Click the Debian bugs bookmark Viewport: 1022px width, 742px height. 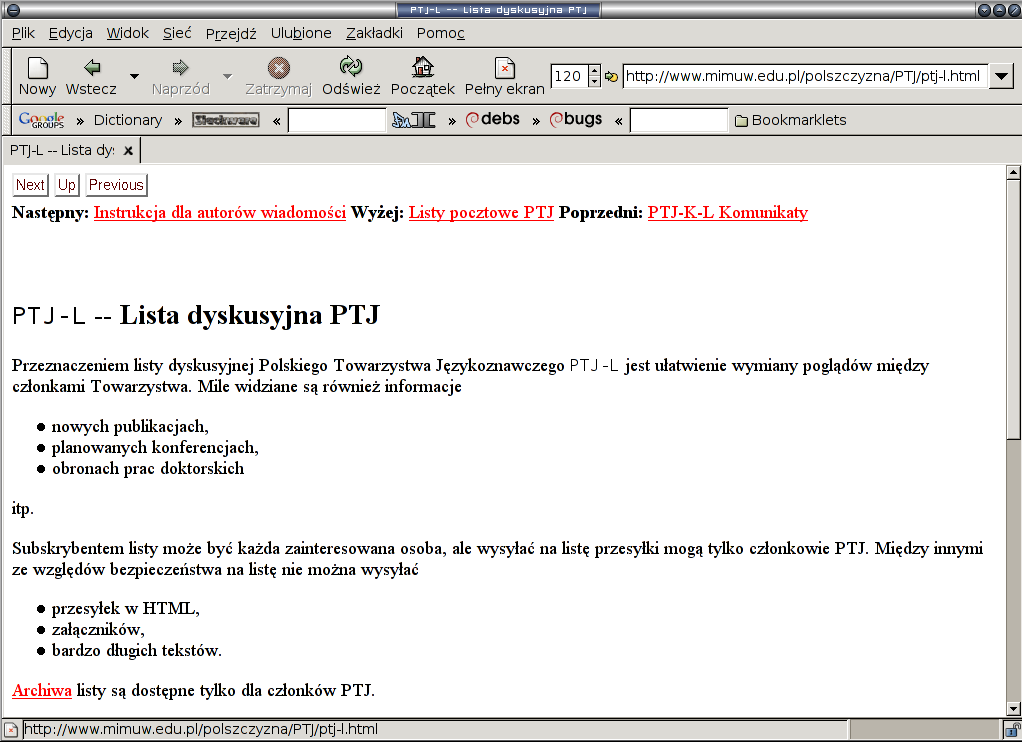576,119
